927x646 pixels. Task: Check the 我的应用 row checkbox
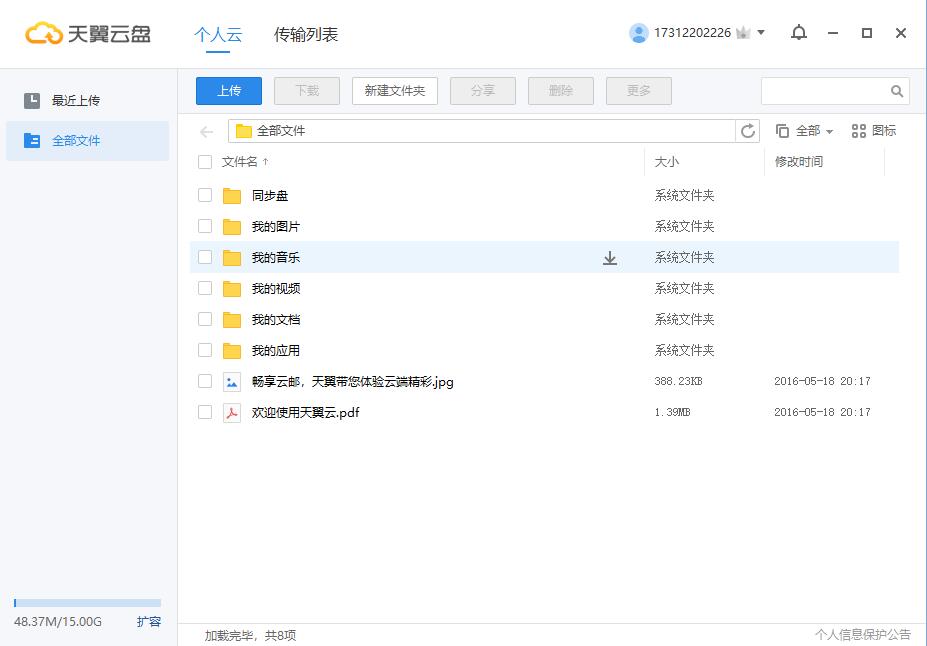[x=205, y=350]
